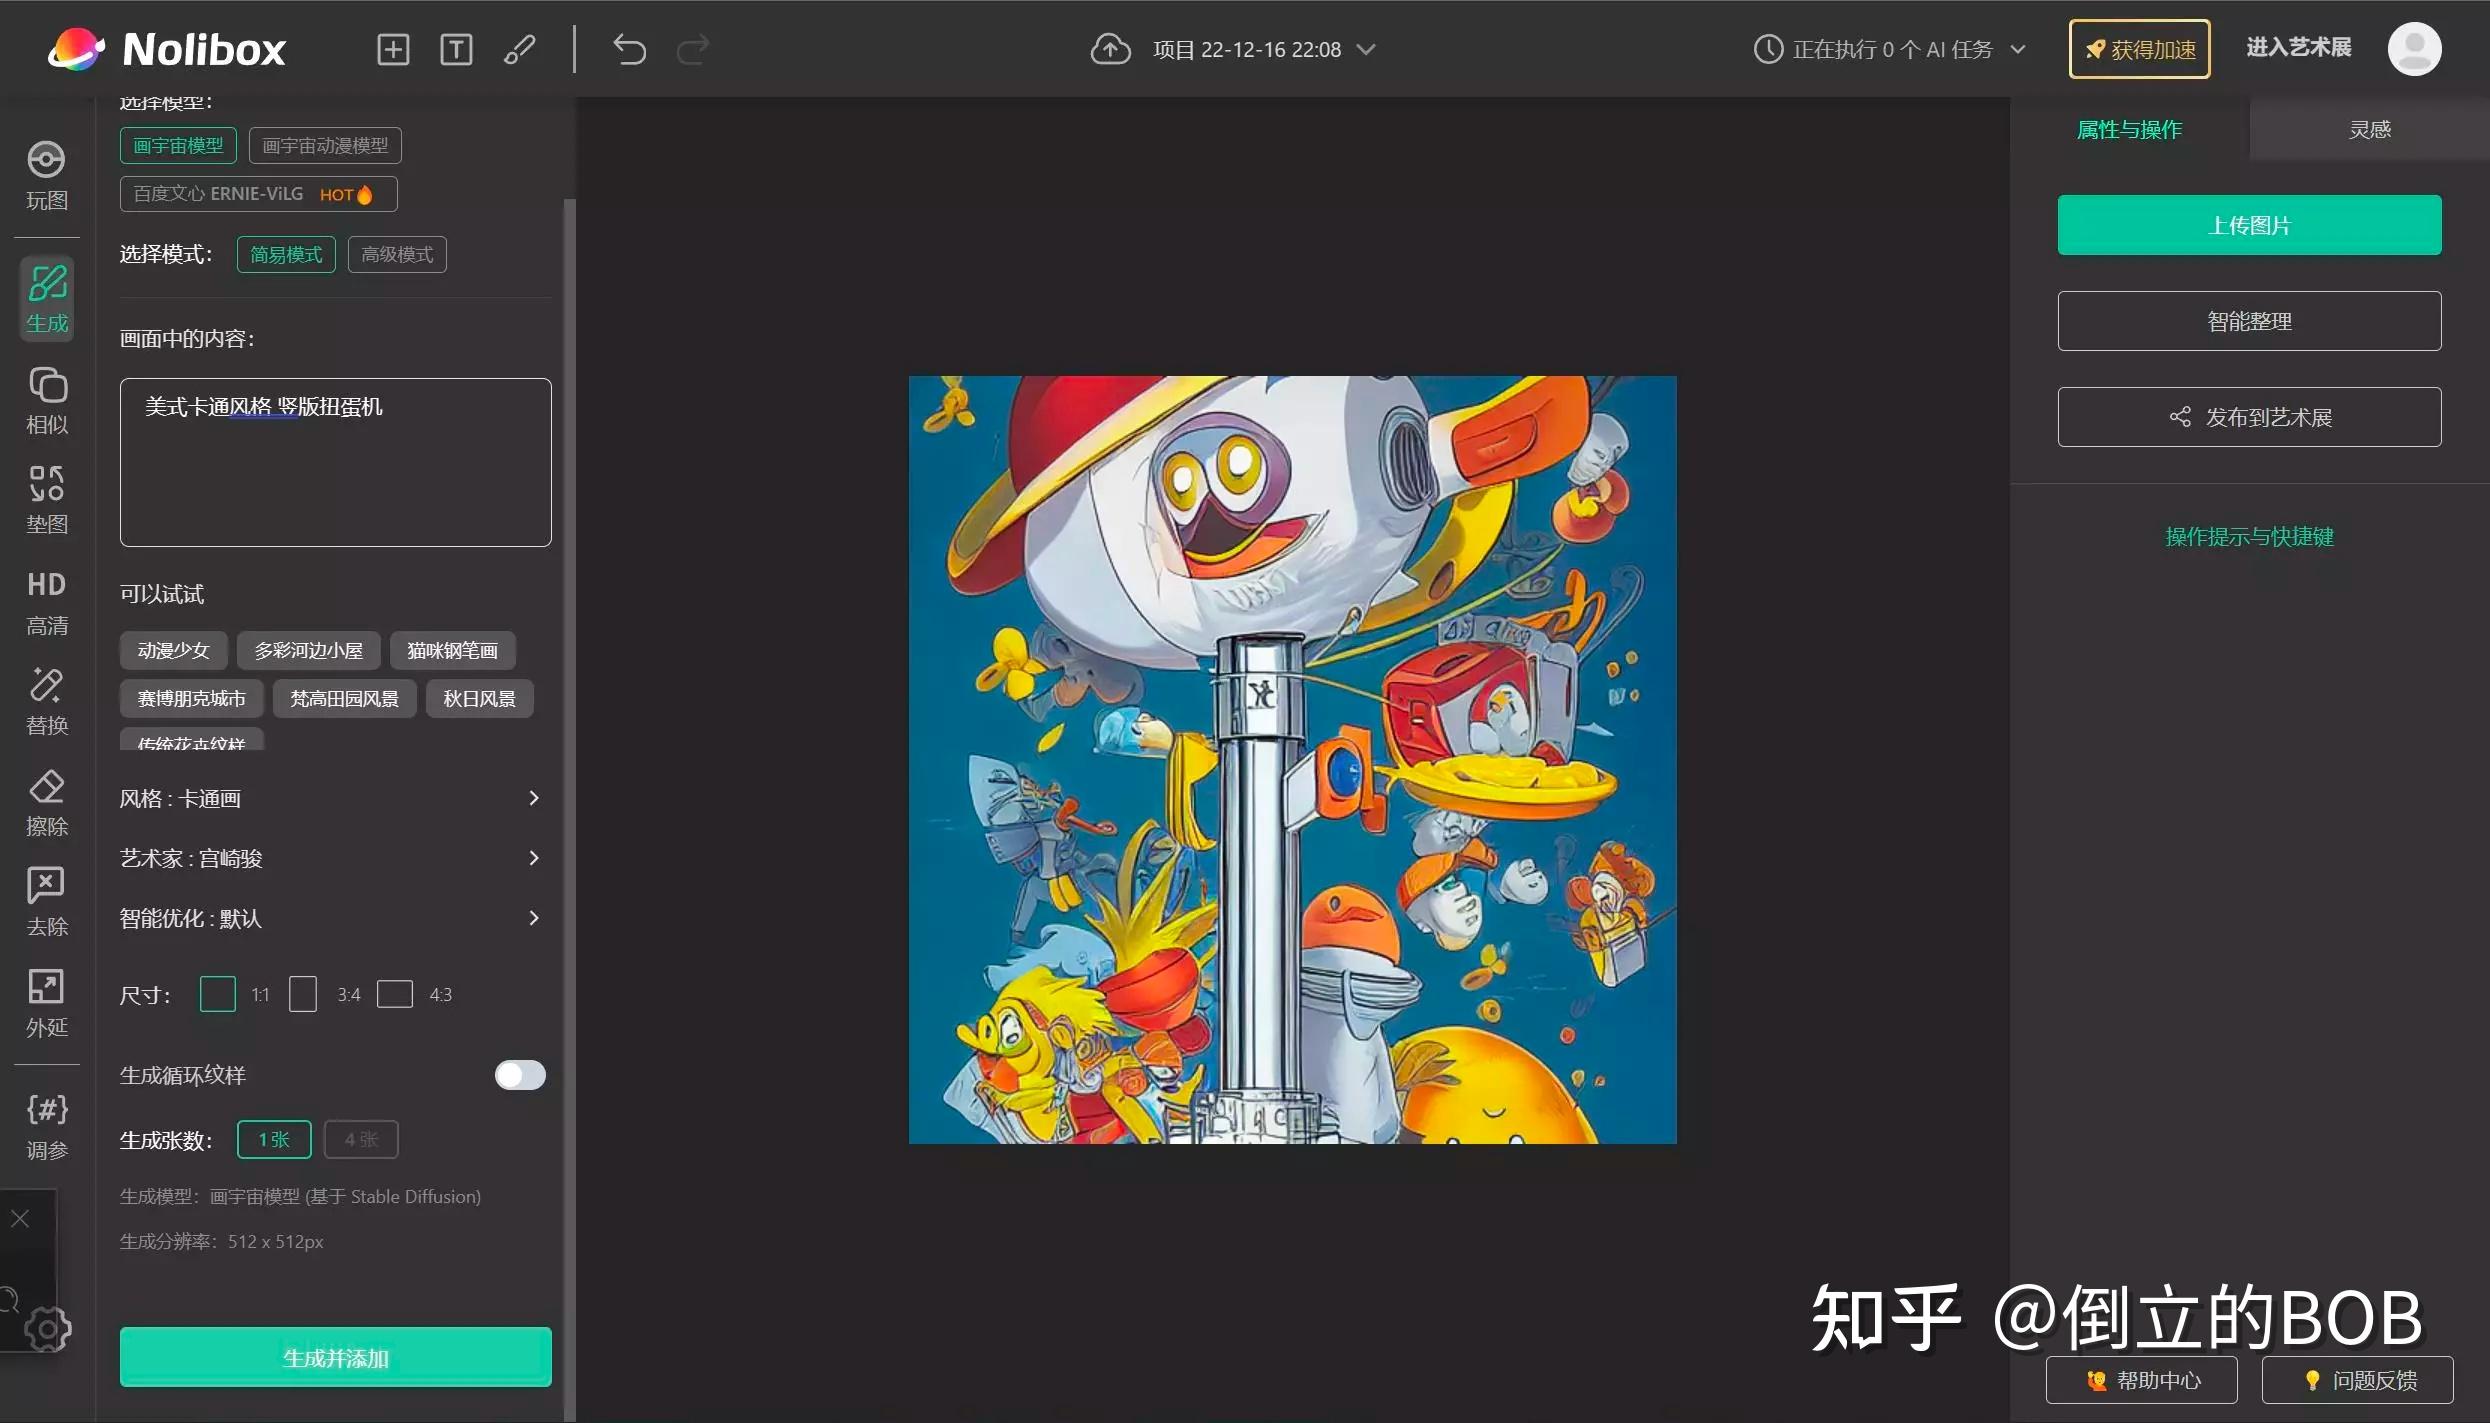The height and width of the screenshot is (1423, 2490).
Task: Click the undo arrow in the toolbar
Action: point(629,49)
